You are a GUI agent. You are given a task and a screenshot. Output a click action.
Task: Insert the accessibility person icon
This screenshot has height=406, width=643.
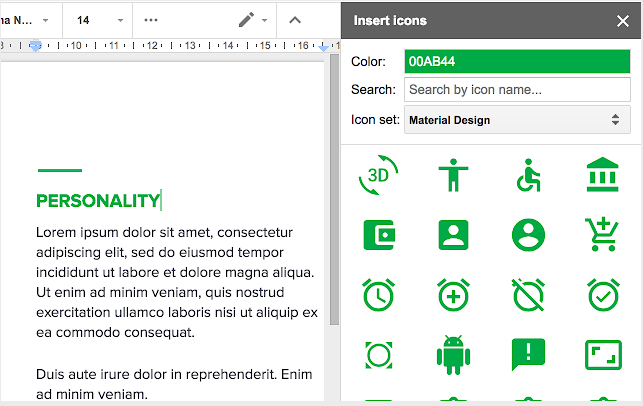[x=453, y=176]
